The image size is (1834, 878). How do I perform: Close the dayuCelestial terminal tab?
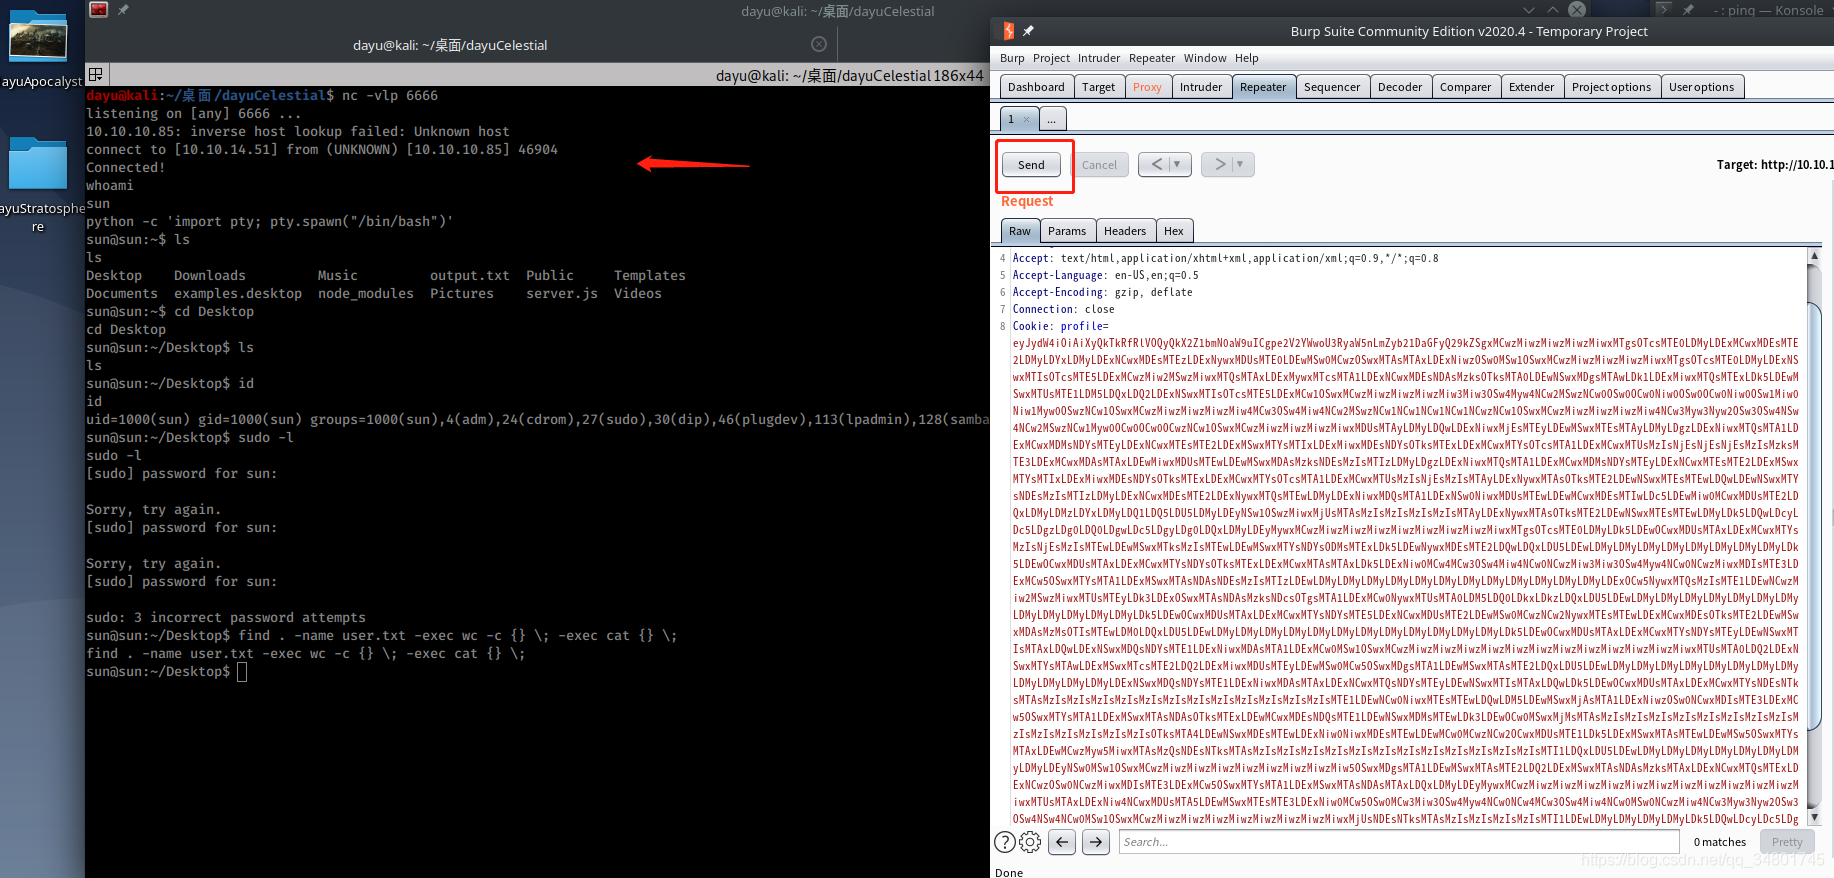tap(819, 44)
